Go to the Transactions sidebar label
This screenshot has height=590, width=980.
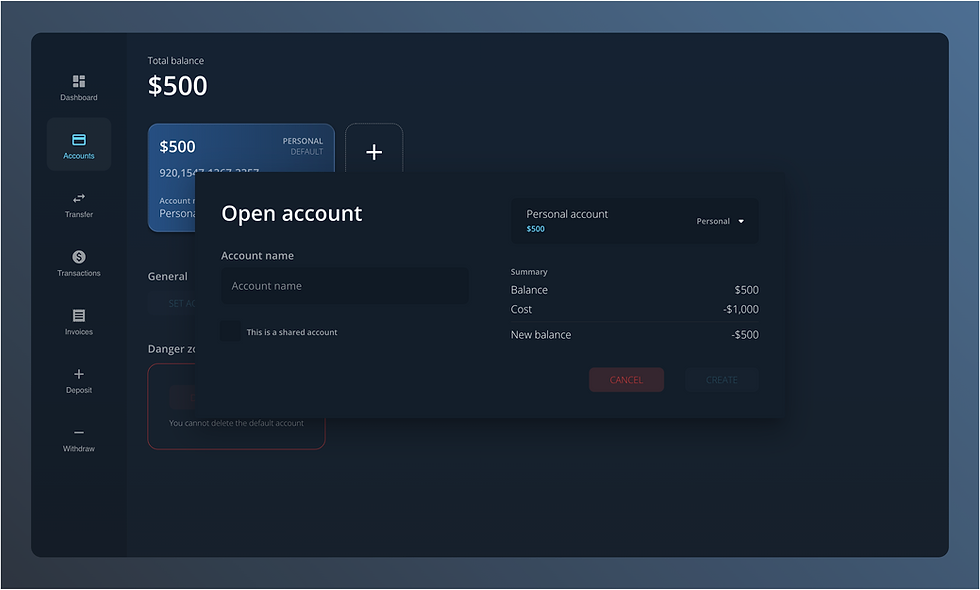[x=79, y=273]
